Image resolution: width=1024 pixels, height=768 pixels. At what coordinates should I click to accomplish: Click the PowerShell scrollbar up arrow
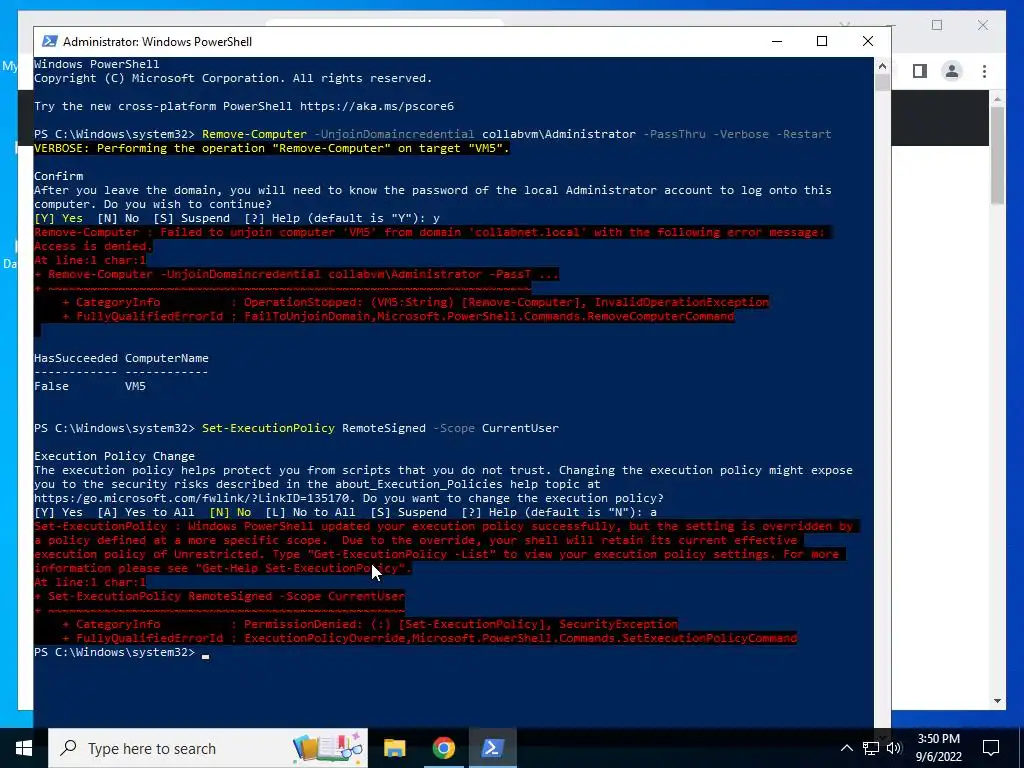(882, 65)
